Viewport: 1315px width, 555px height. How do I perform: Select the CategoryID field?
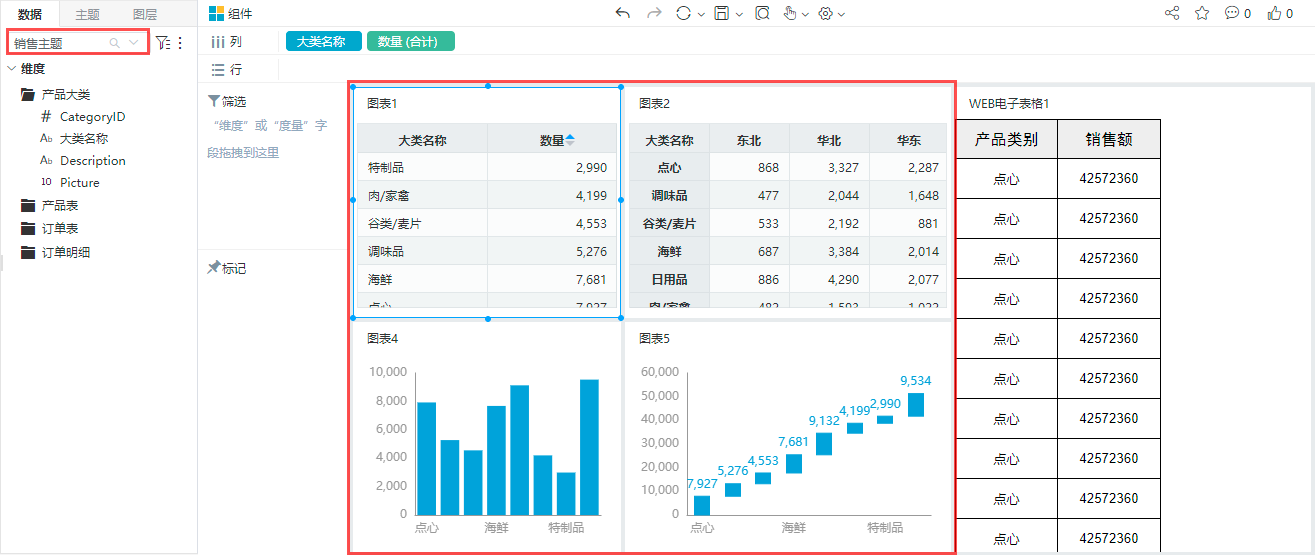click(92, 117)
